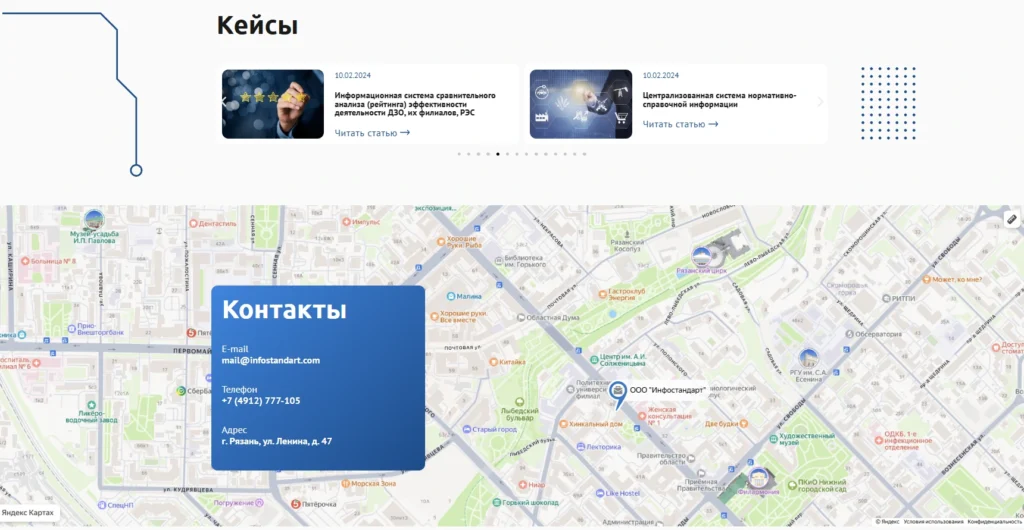Click the Информационная система сравнительного анализа title
The image size is (1024, 530).
click(x=415, y=104)
